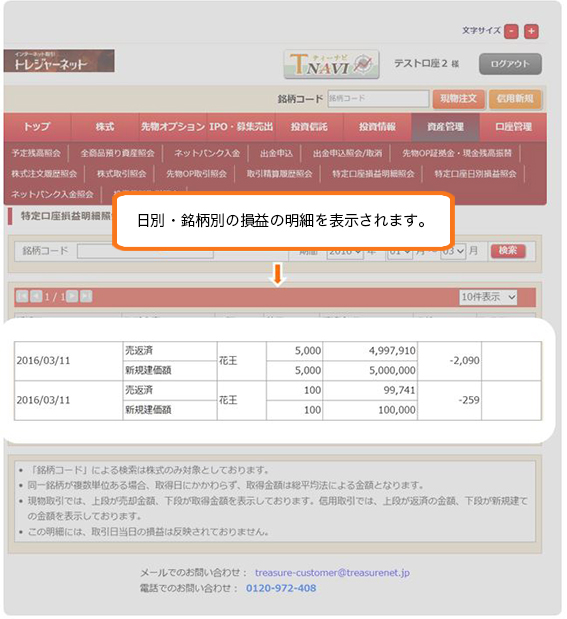Viewport: 567px width, 619px height.
Task: Open the treasure-customer email link
Action: pyautogui.click(x=332, y=572)
